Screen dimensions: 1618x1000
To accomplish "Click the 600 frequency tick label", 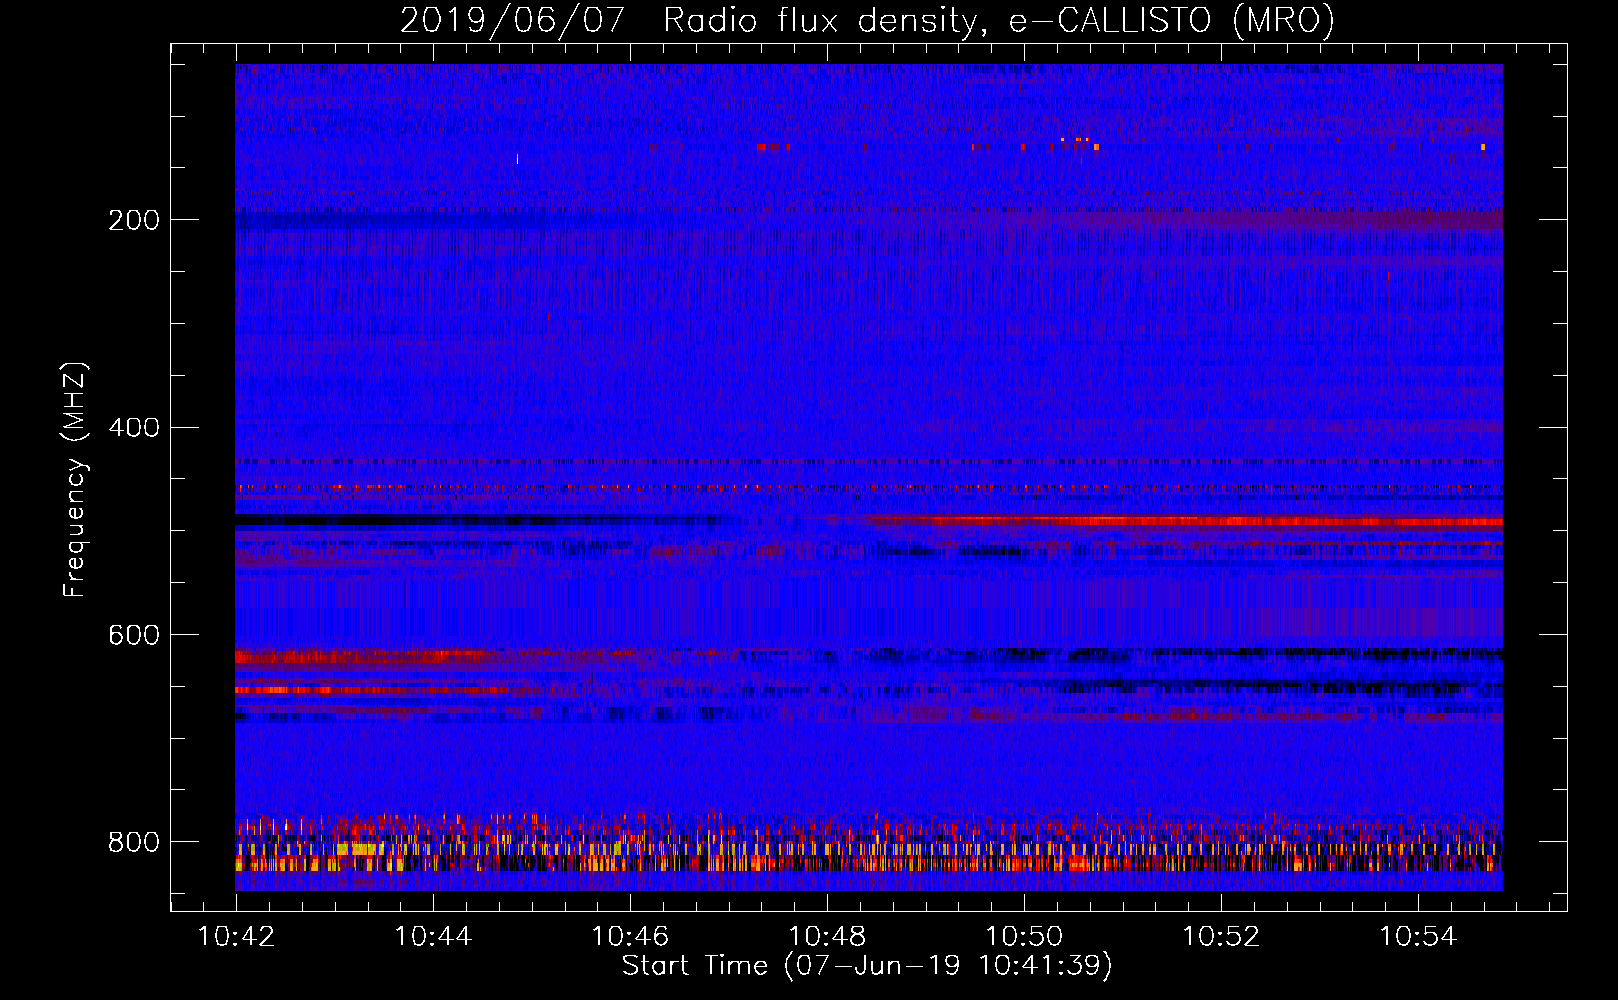I will [x=134, y=636].
